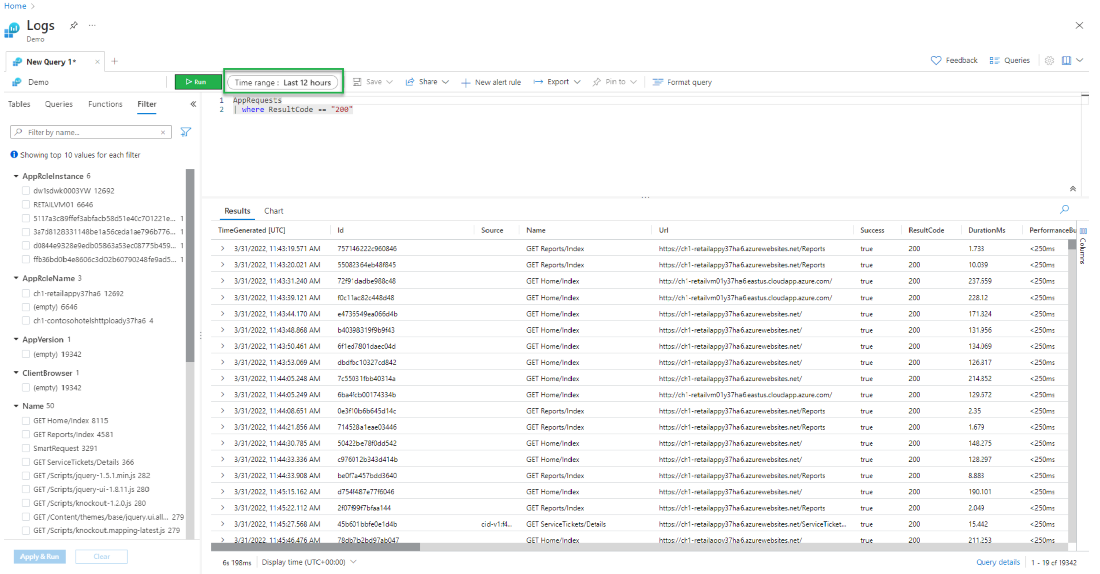Click the search icon above results table
The image size is (1100, 574).
coord(1064,209)
